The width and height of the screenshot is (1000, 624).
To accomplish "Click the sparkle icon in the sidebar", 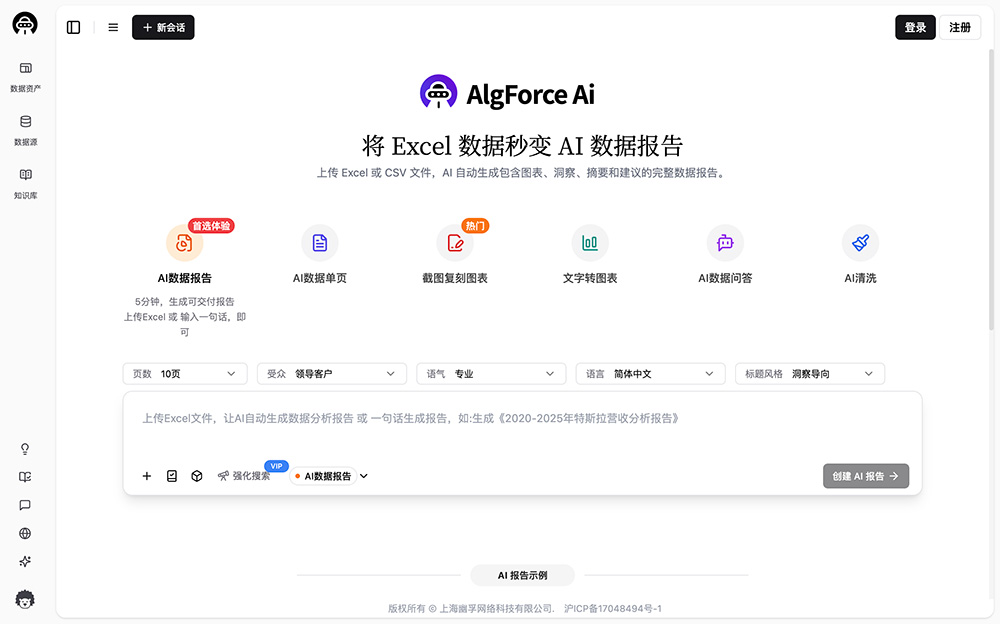I will [25, 561].
